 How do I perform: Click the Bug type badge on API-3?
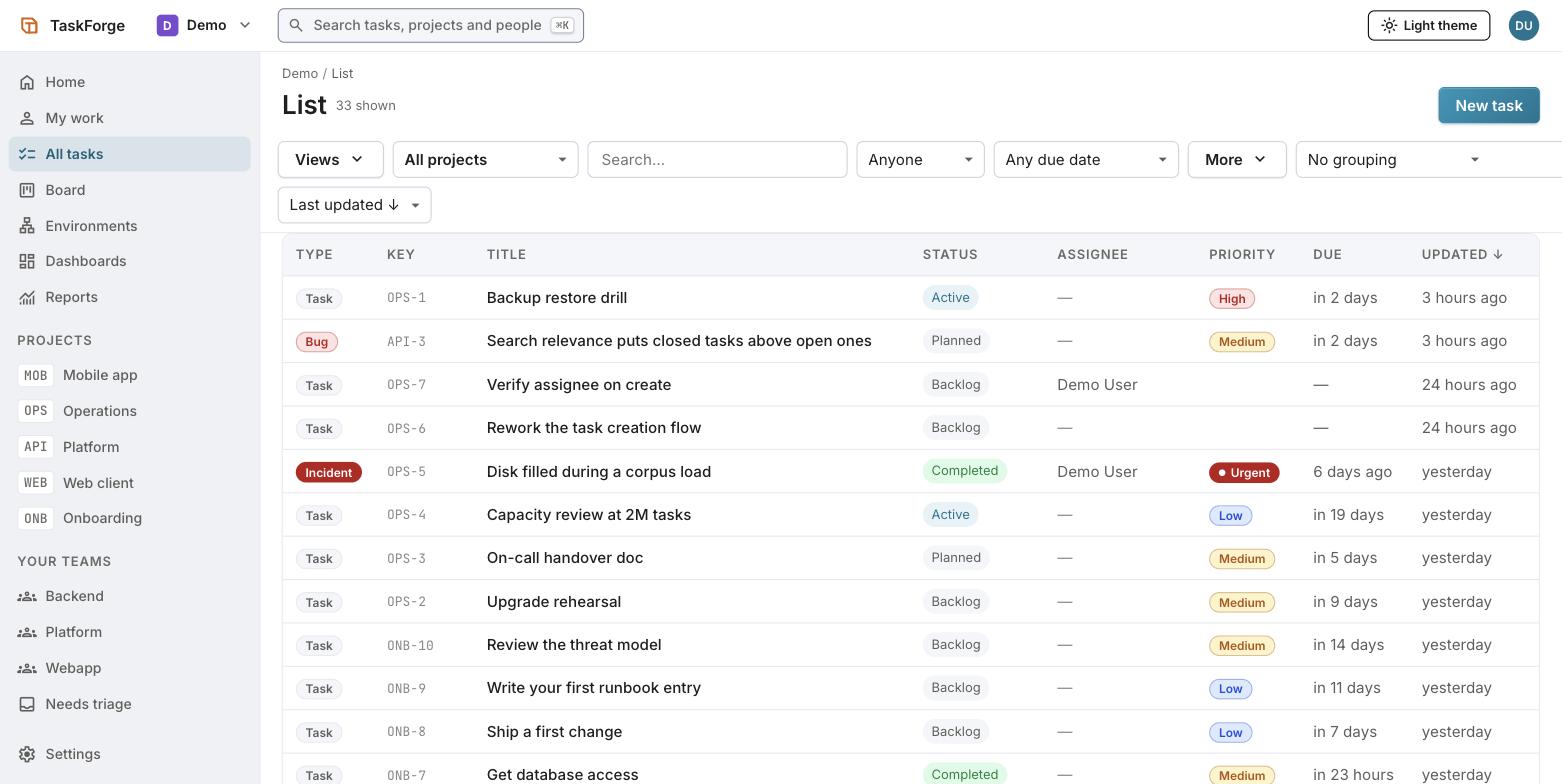coord(317,342)
